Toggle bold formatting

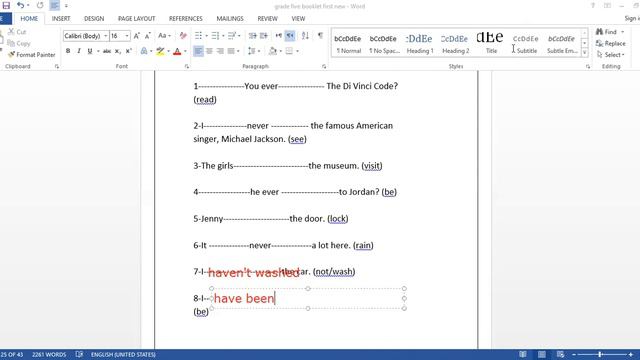[x=68, y=51]
